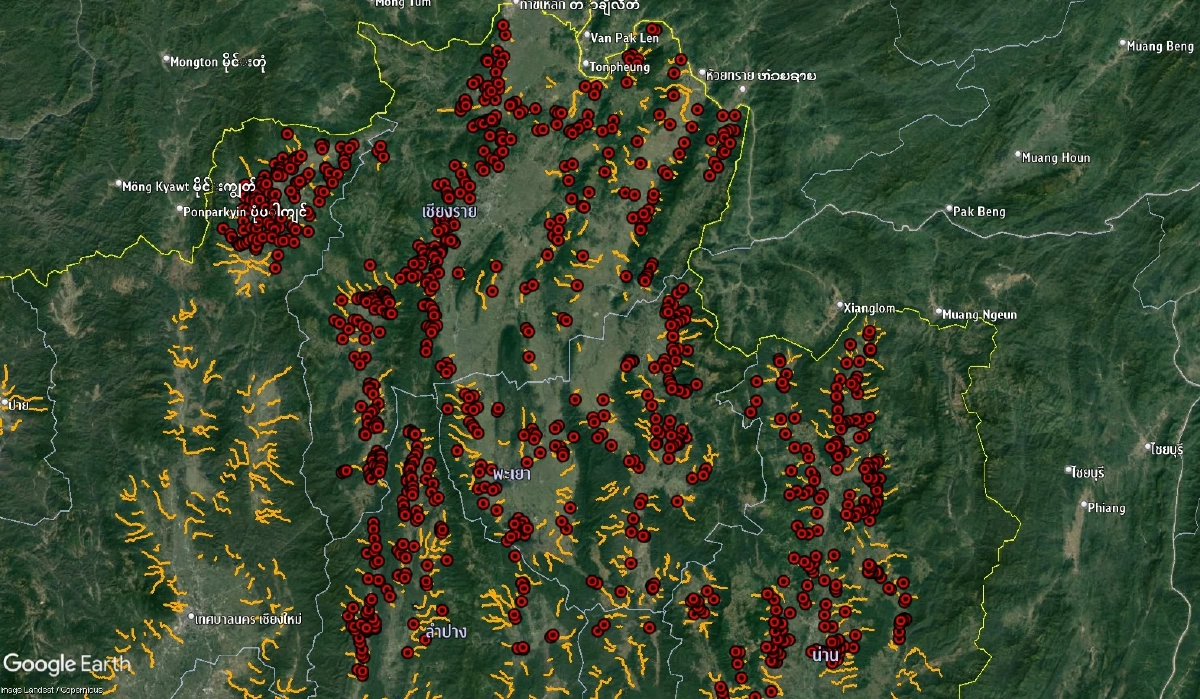Select the เชียงราย province label
This screenshot has width=1200, height=699.
tap(448, 212)
